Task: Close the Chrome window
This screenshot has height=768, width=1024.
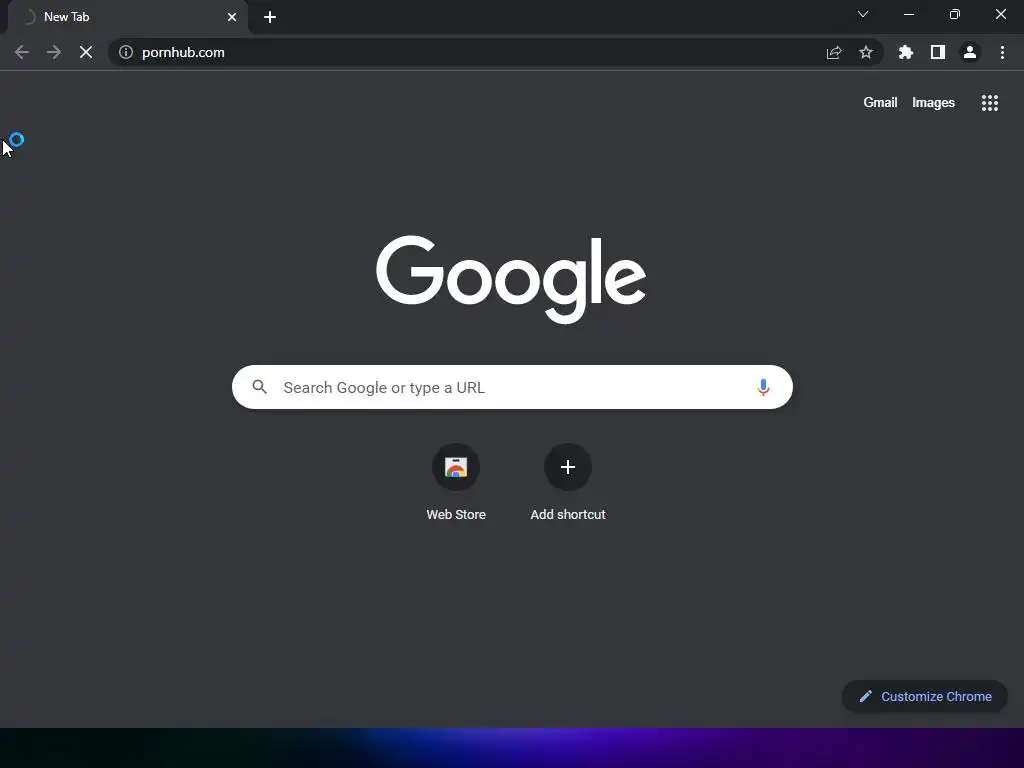Action: [1000, 14]
